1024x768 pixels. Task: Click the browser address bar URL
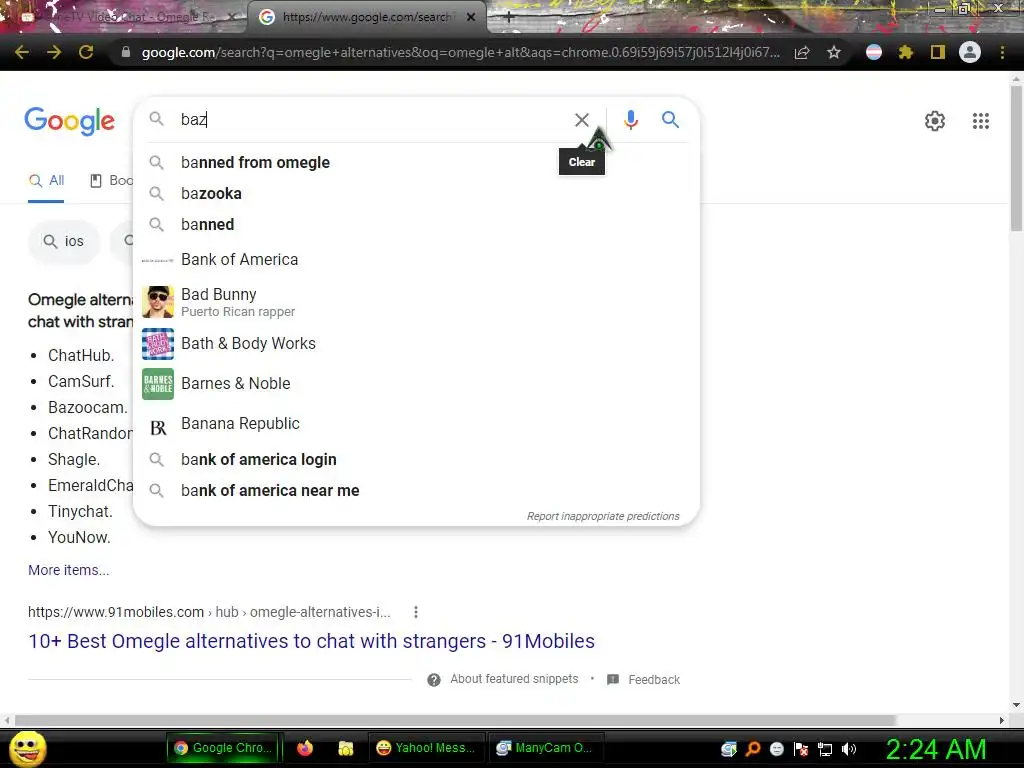click(x=460, y=52)
